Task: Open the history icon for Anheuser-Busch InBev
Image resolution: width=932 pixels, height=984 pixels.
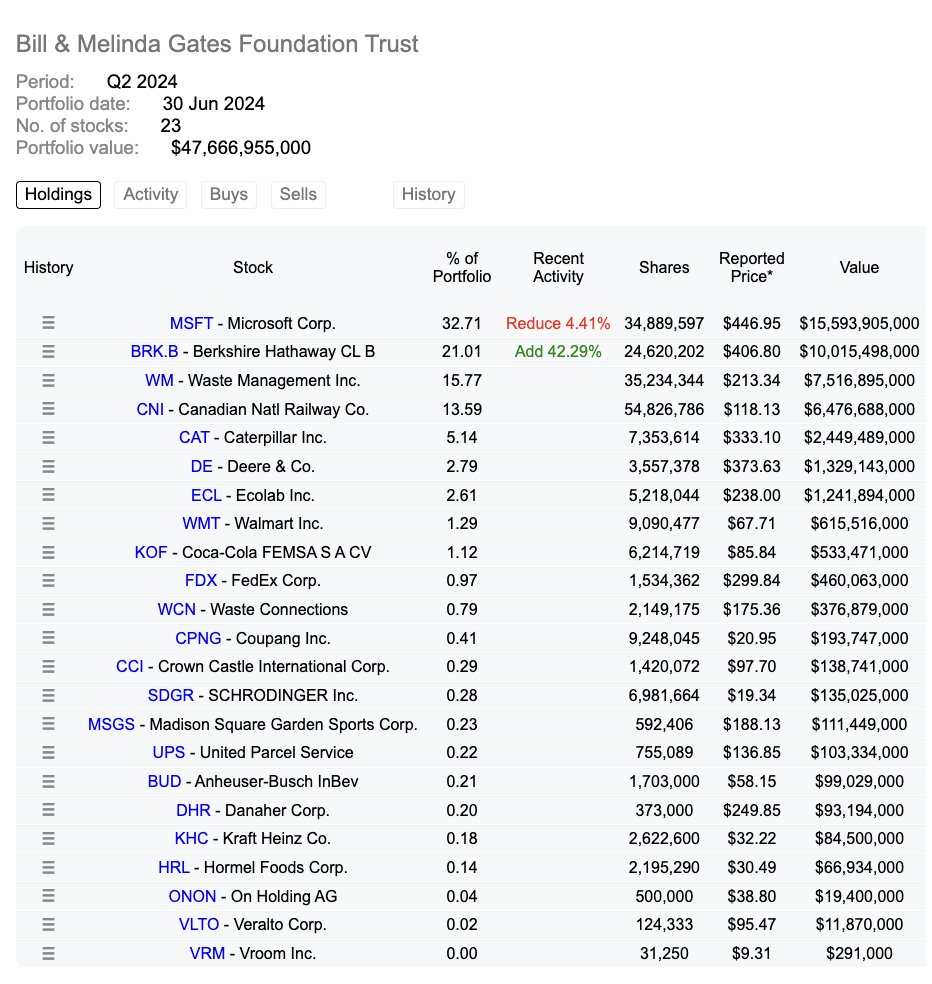Action: coord(48,781)
